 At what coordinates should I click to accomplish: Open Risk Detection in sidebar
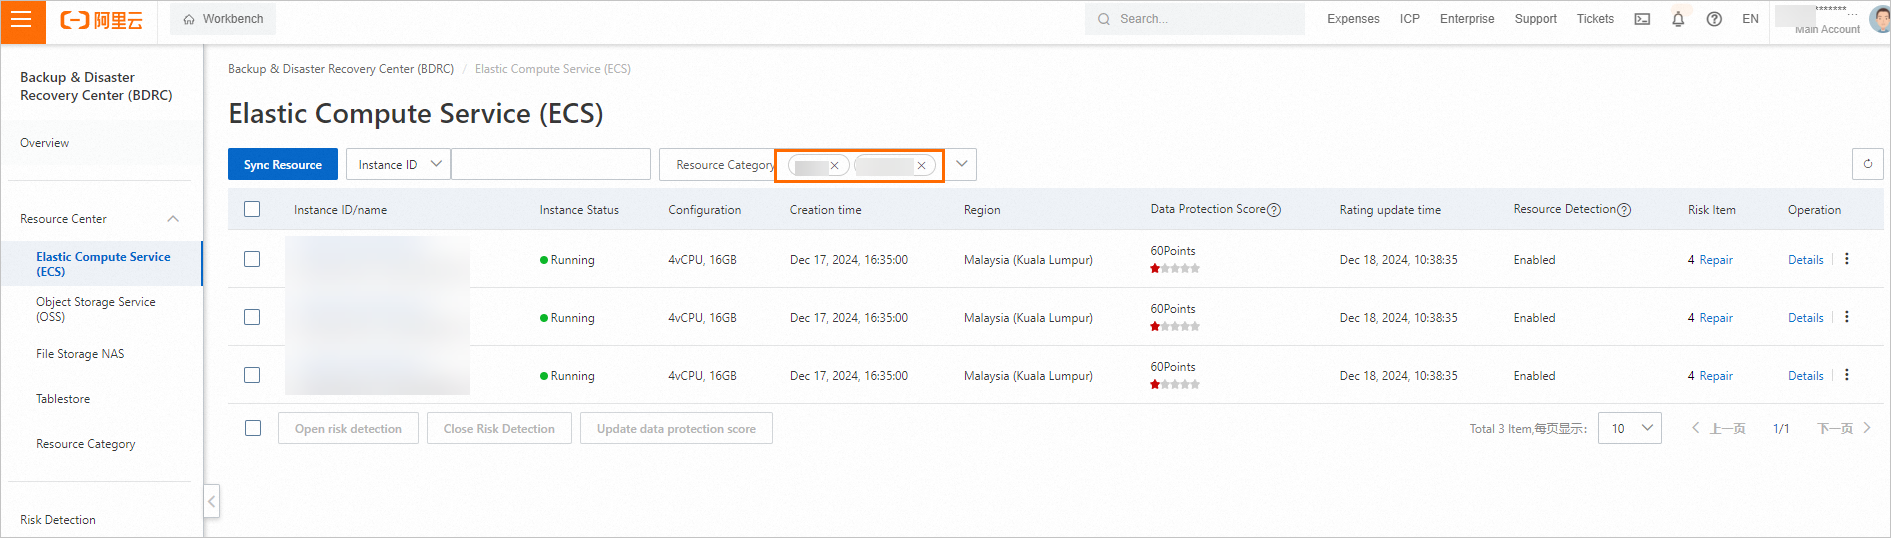click(x=58, y=520)
